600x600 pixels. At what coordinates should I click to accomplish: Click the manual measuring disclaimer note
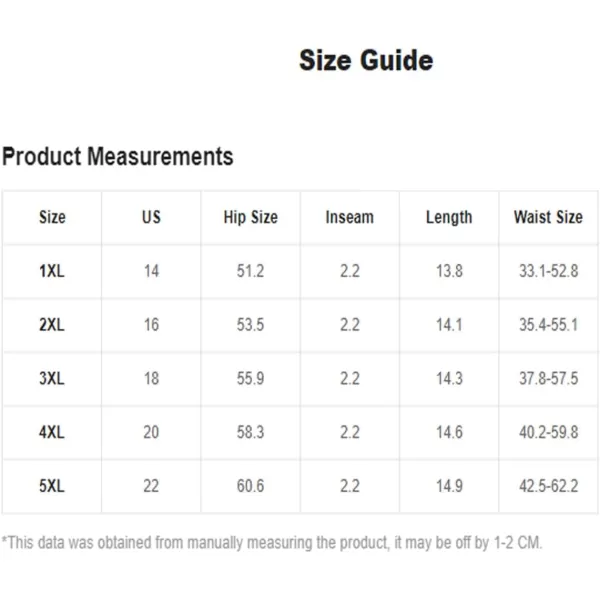tap(272, 543)
